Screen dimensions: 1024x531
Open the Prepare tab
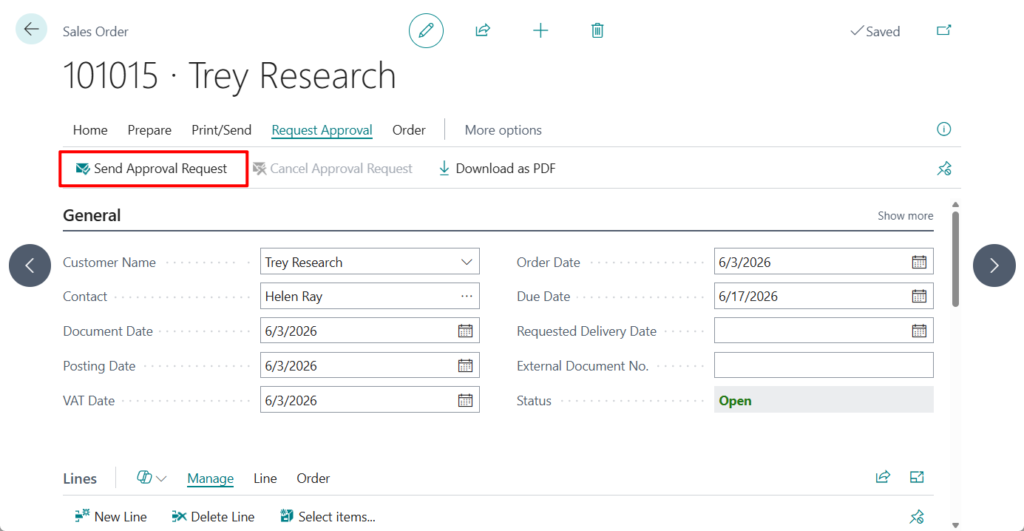coord(149,130)
